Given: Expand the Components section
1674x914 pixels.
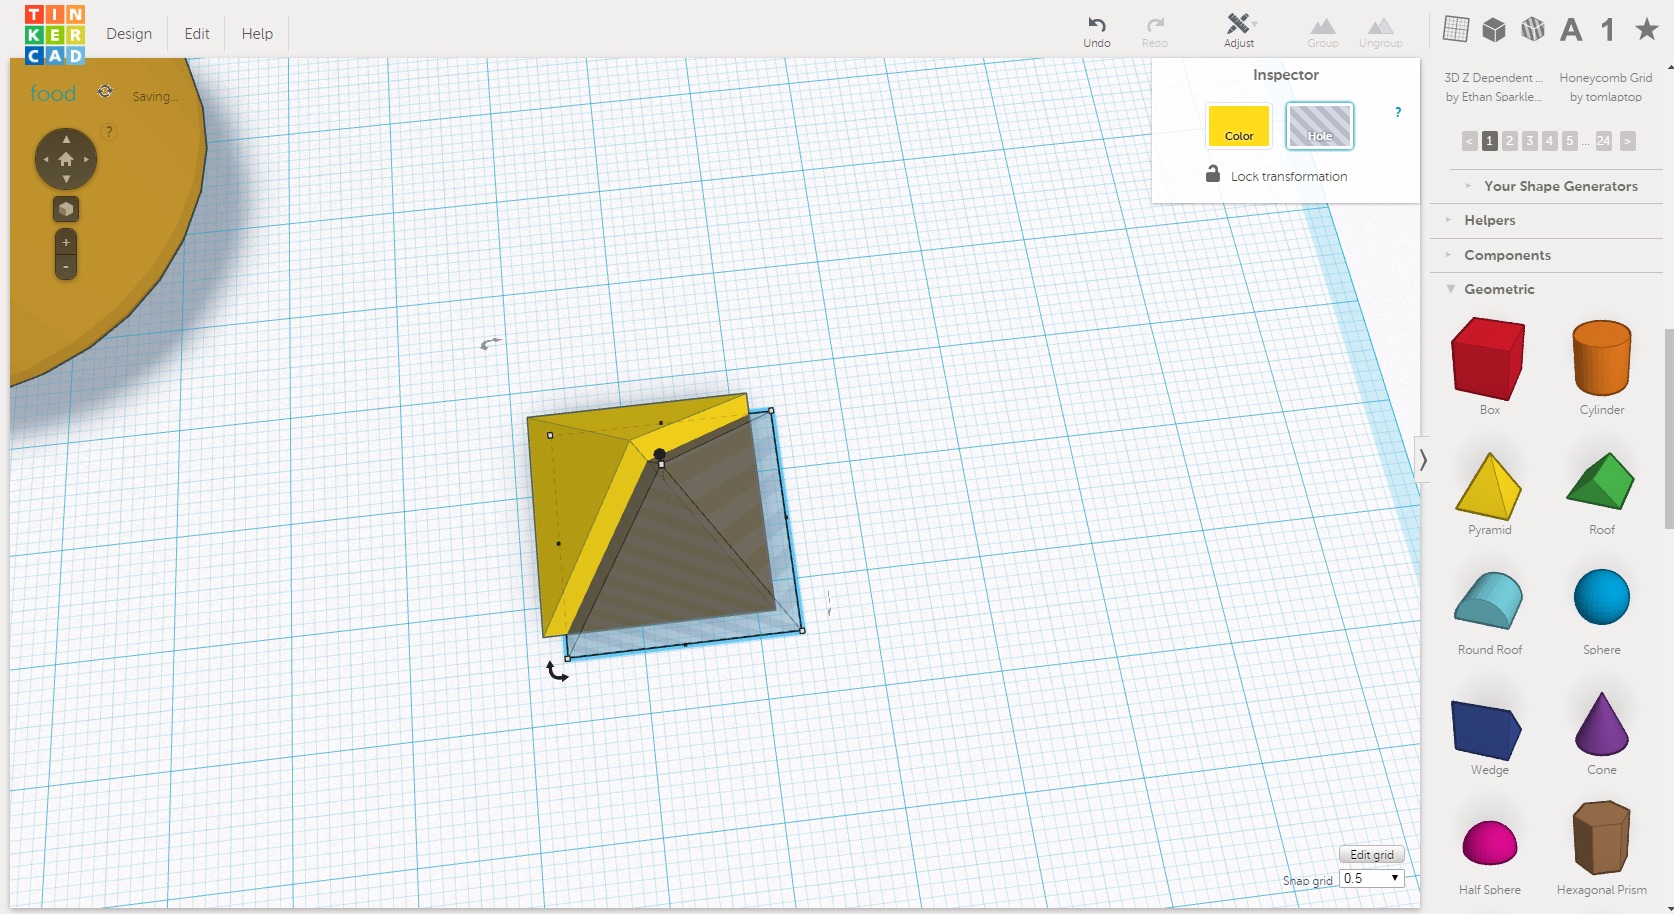Looking at the screenshot, I should [x=1507, y=255].
